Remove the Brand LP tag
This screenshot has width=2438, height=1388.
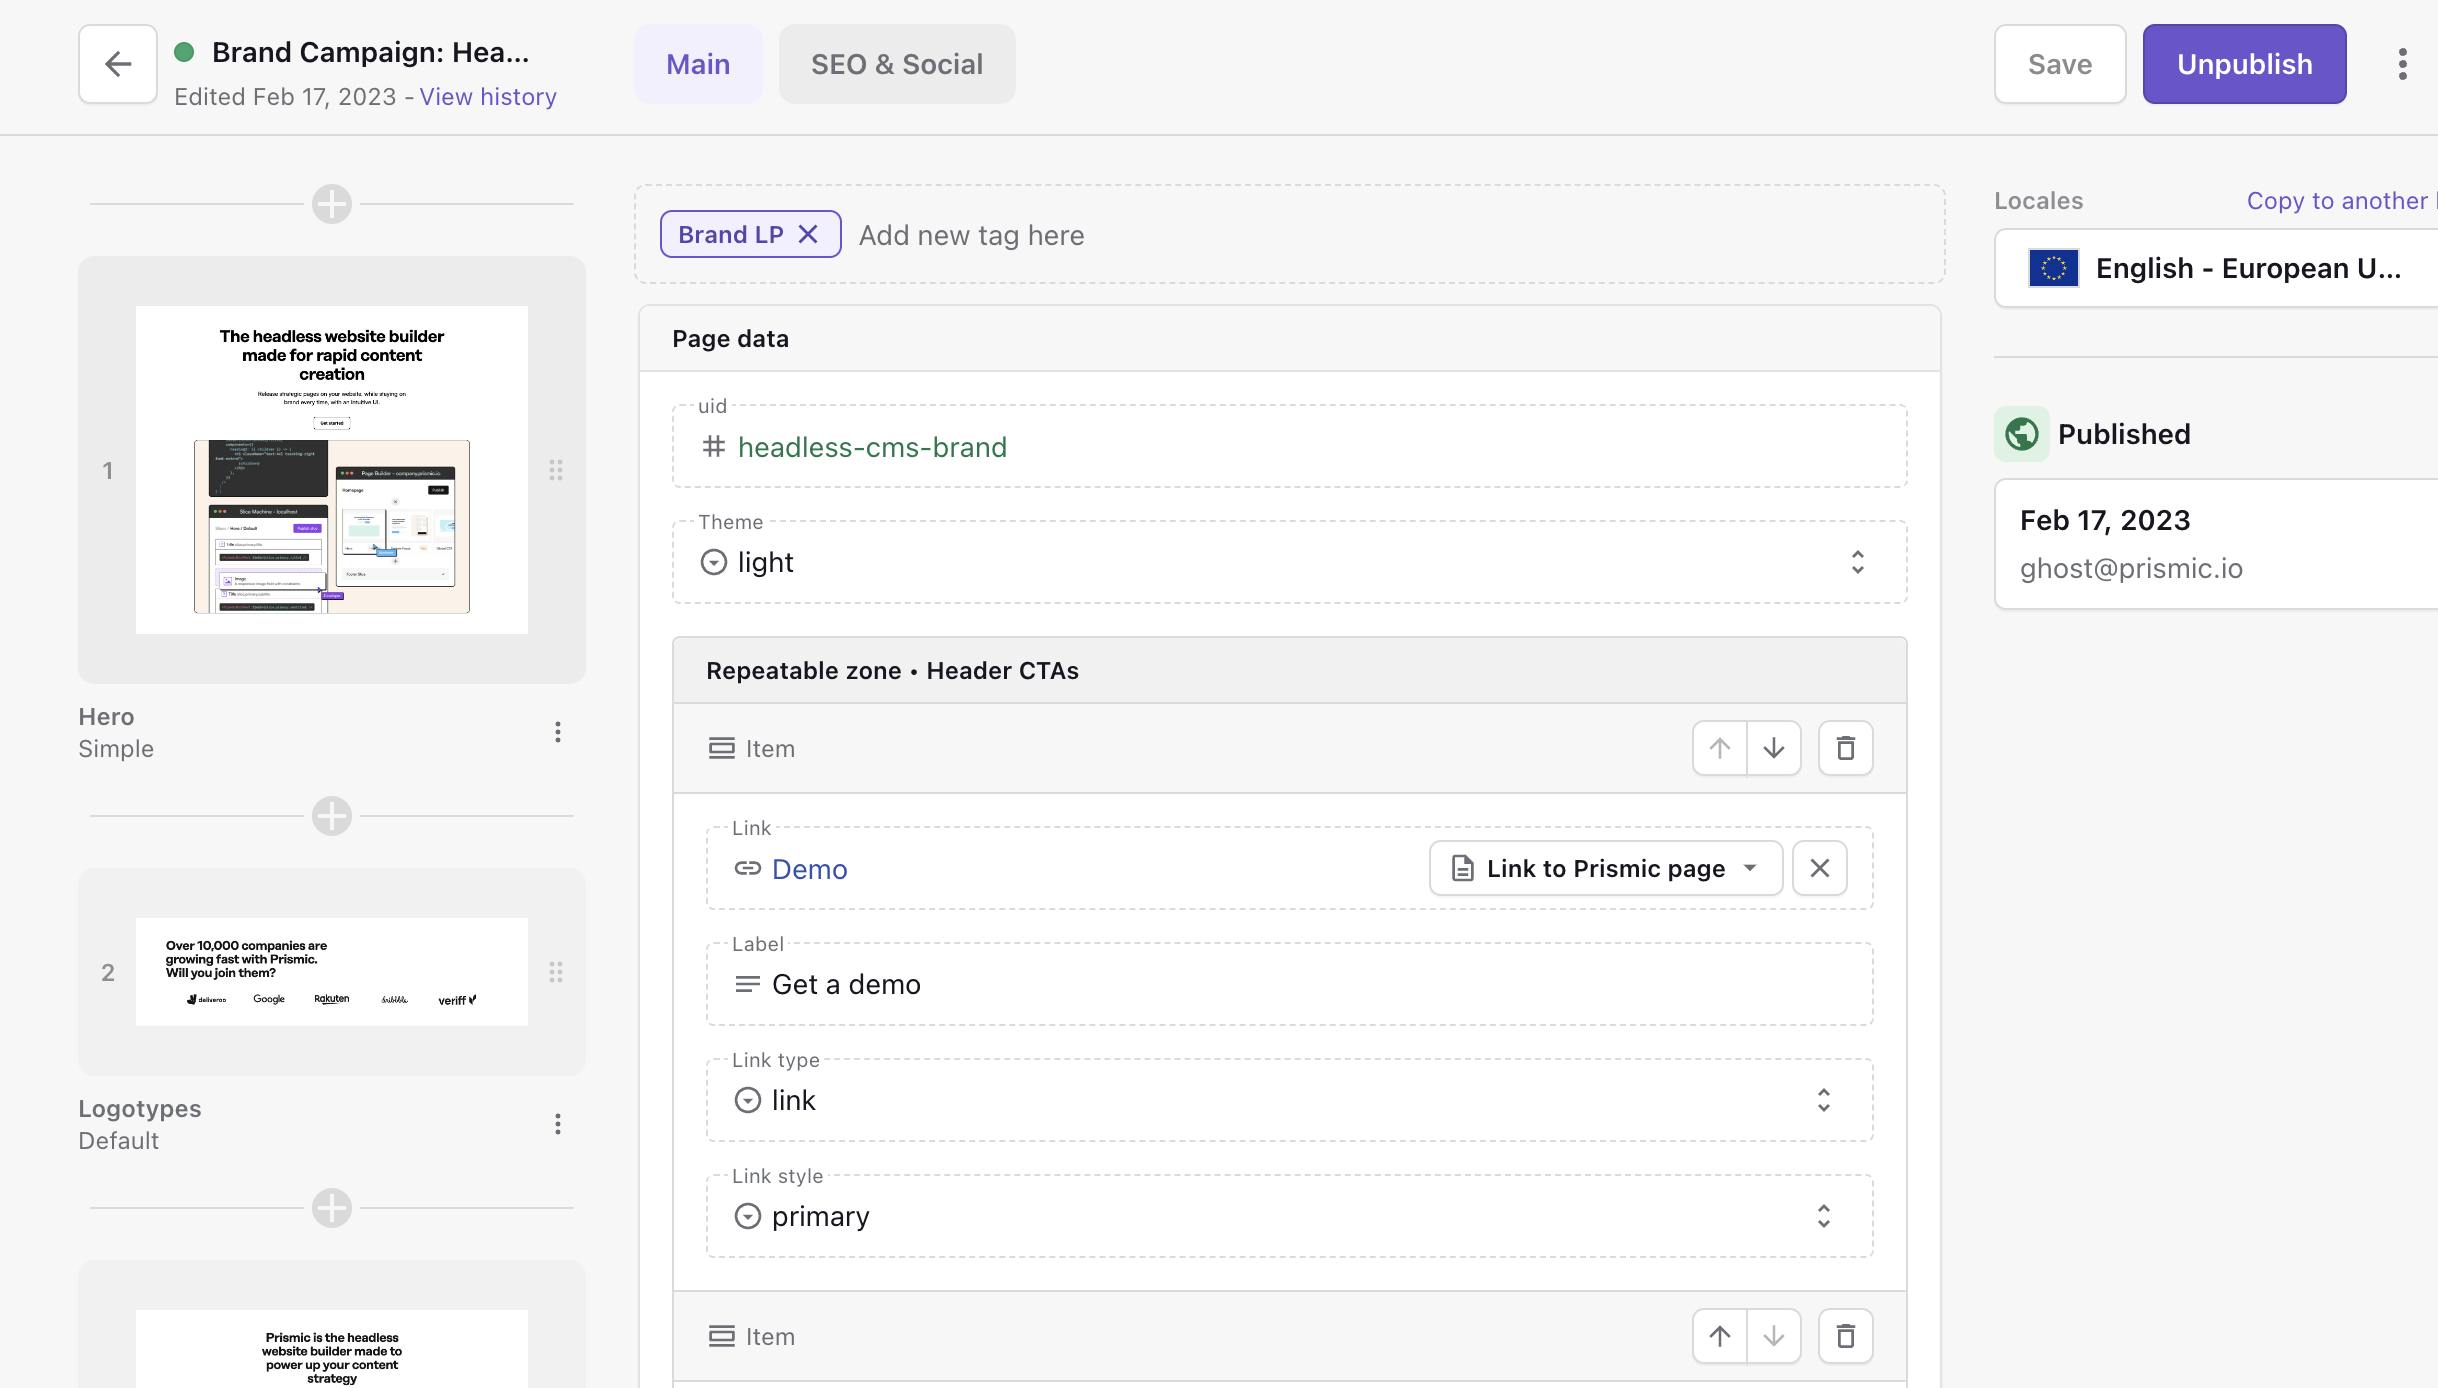pyautogui.click(x=808, y=234)
